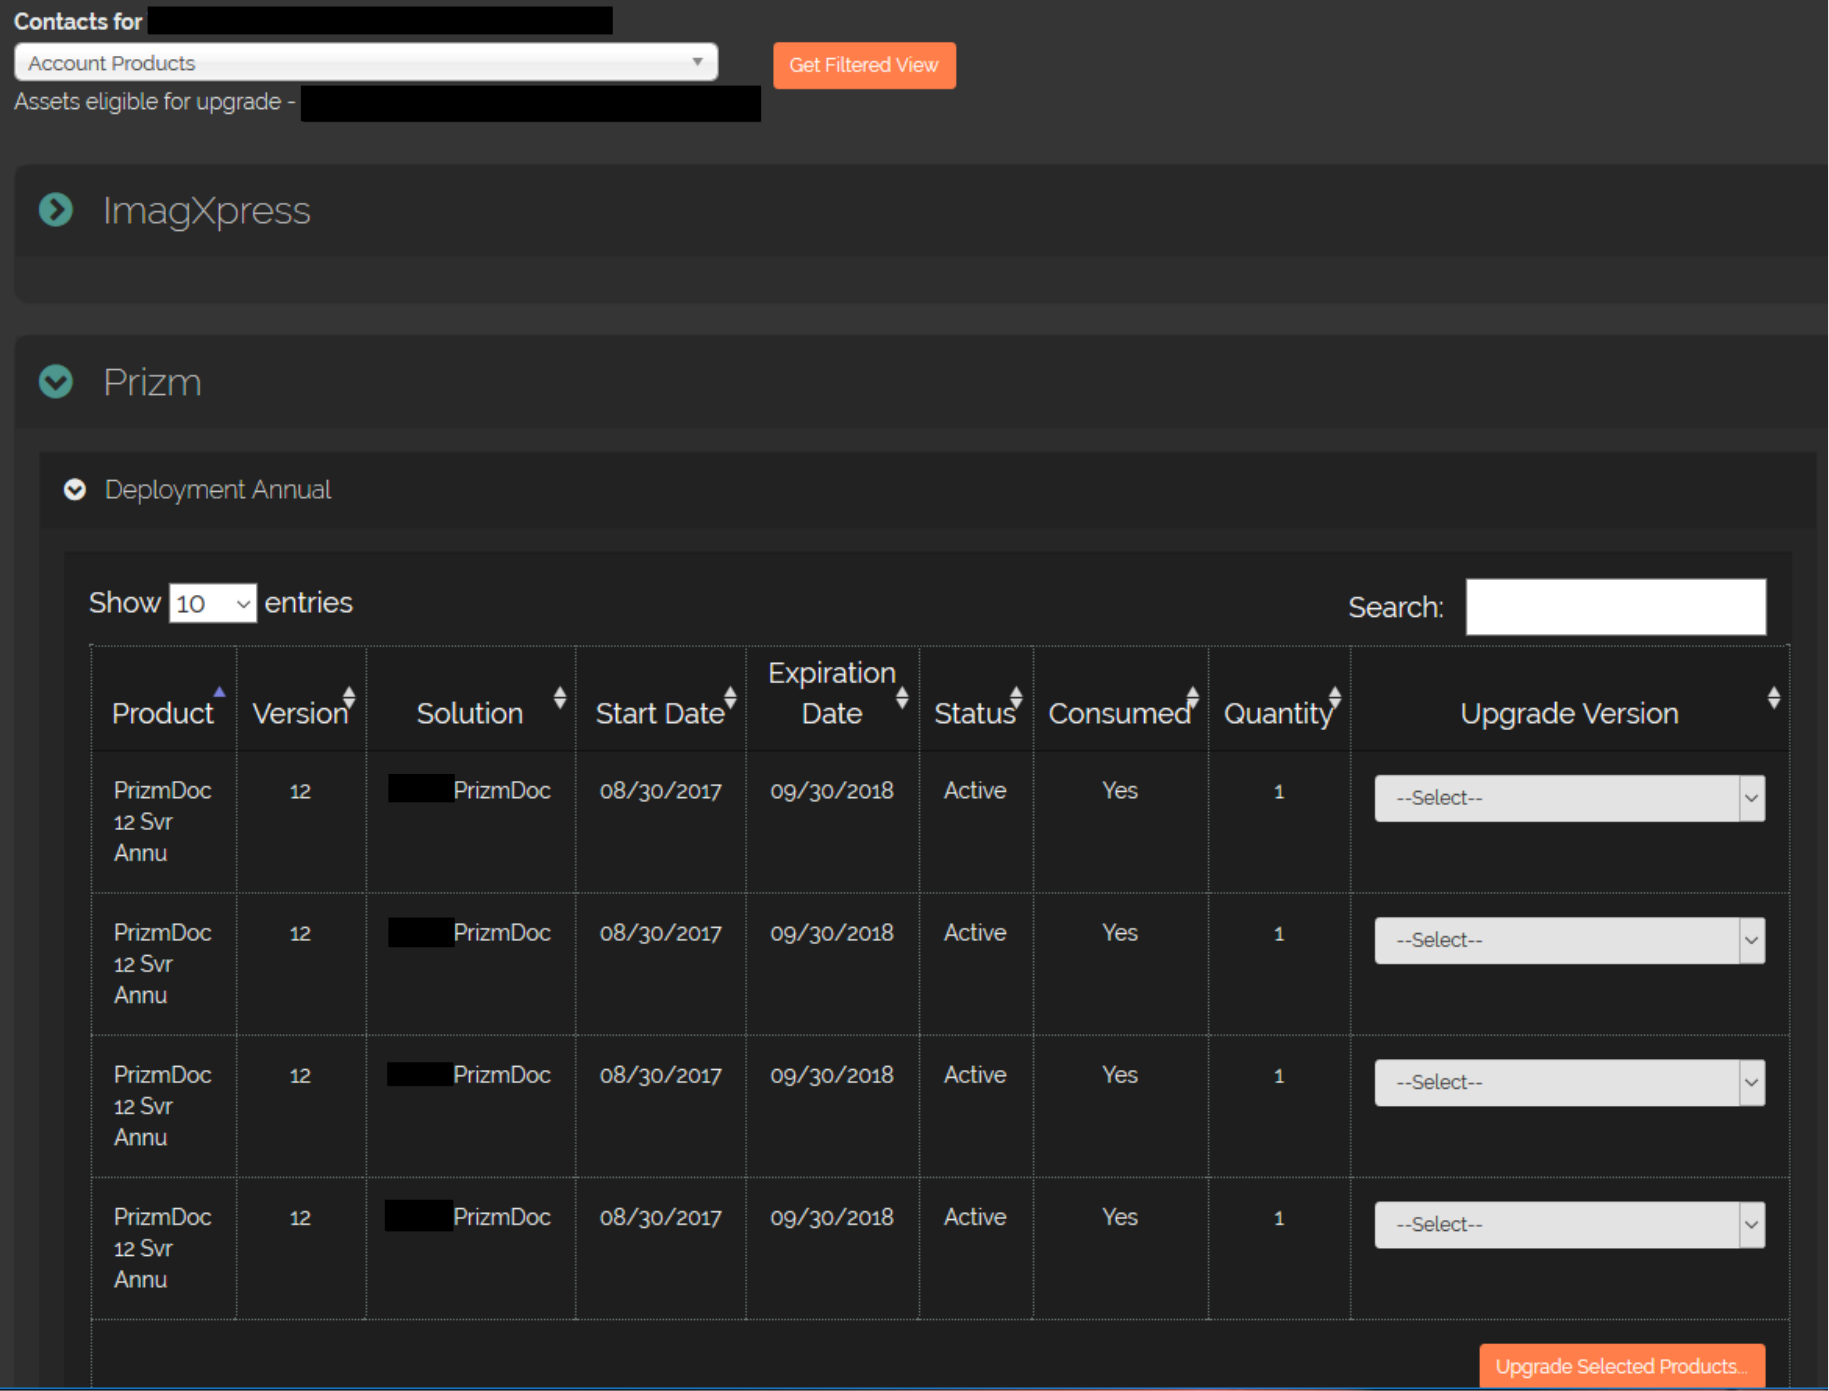The width and height of the screenshot is (1829, 1391).
Task: Click inside the Search input field
Action: pos(1616,606)
